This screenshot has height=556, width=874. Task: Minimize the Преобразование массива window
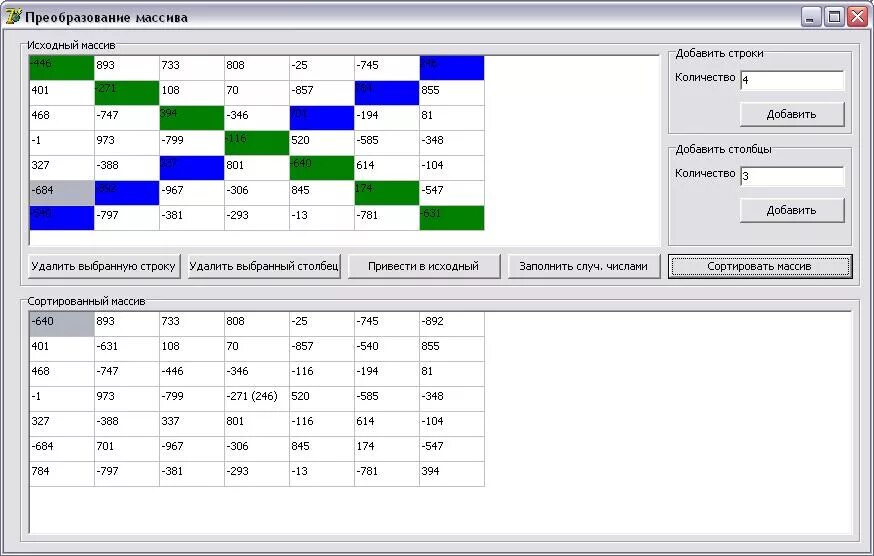811,17
